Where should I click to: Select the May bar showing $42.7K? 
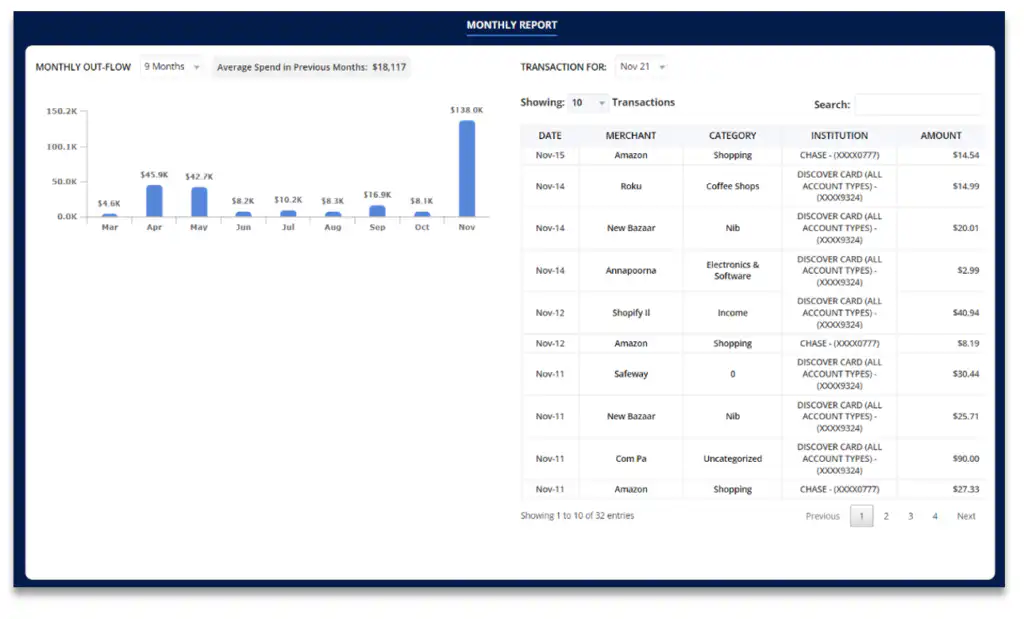click(x=199, y=202)
